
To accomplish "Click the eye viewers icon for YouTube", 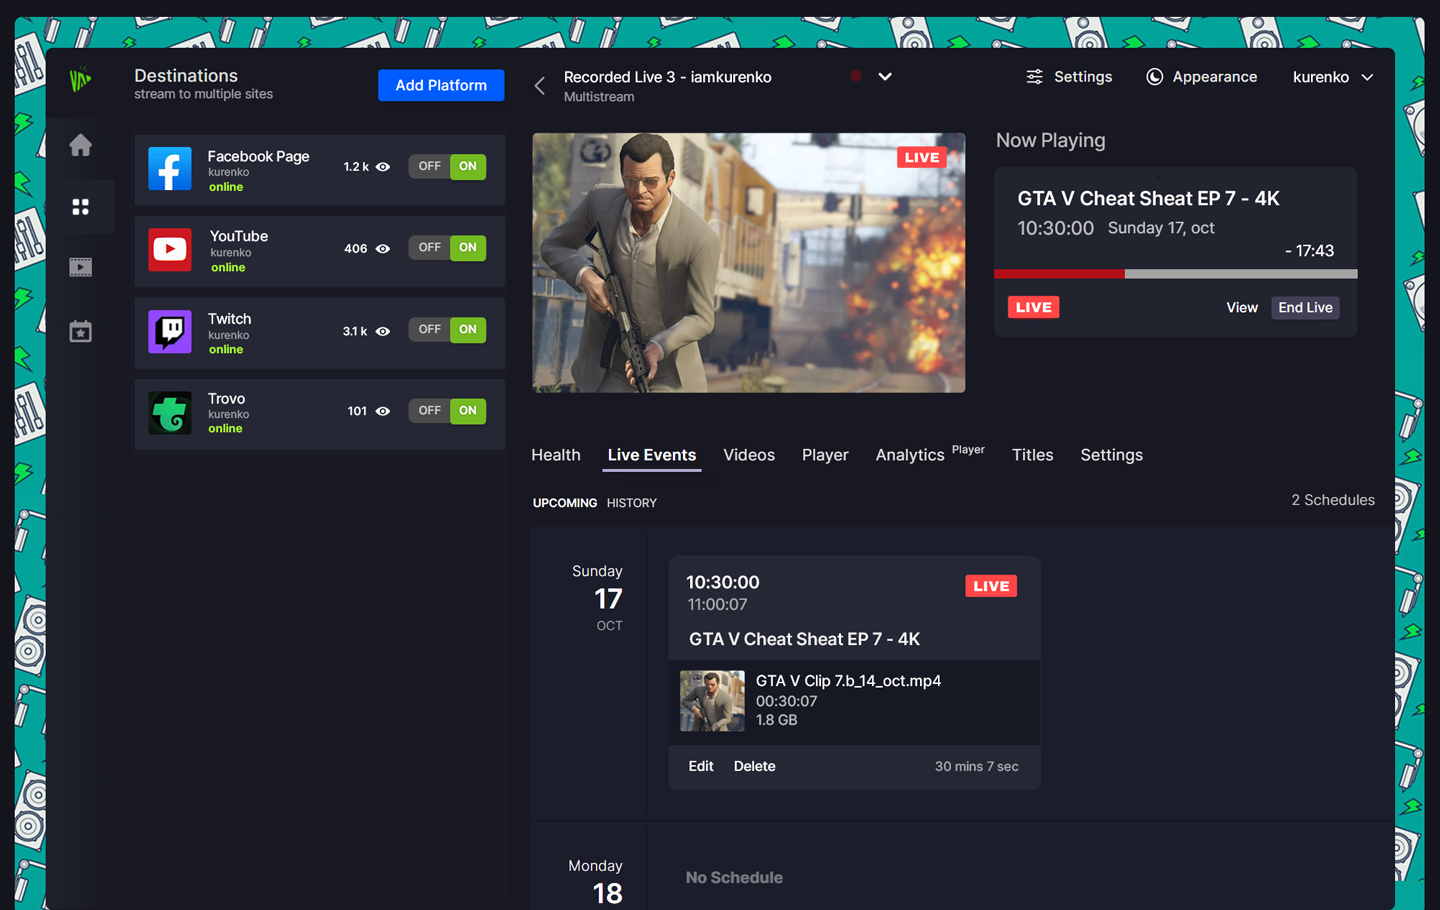I will click(383, 249).
